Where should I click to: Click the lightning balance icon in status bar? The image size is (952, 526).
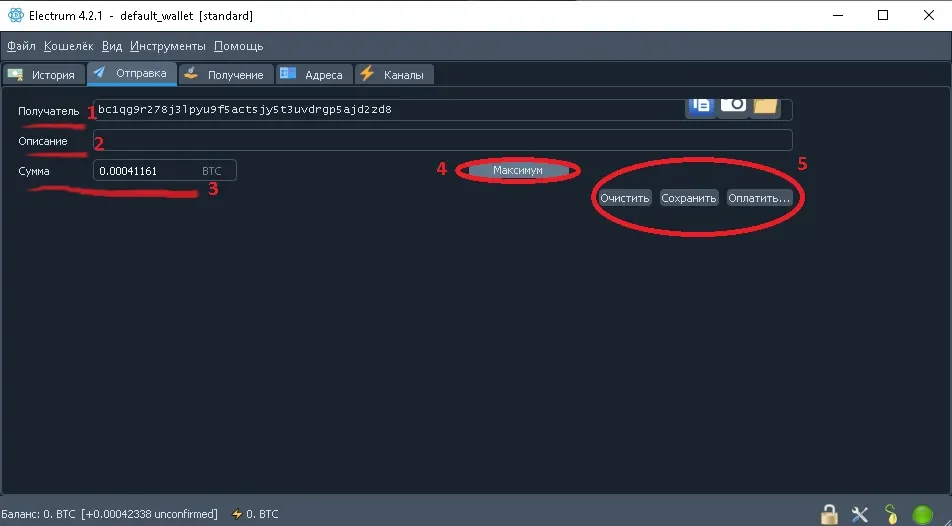[237, 514]
